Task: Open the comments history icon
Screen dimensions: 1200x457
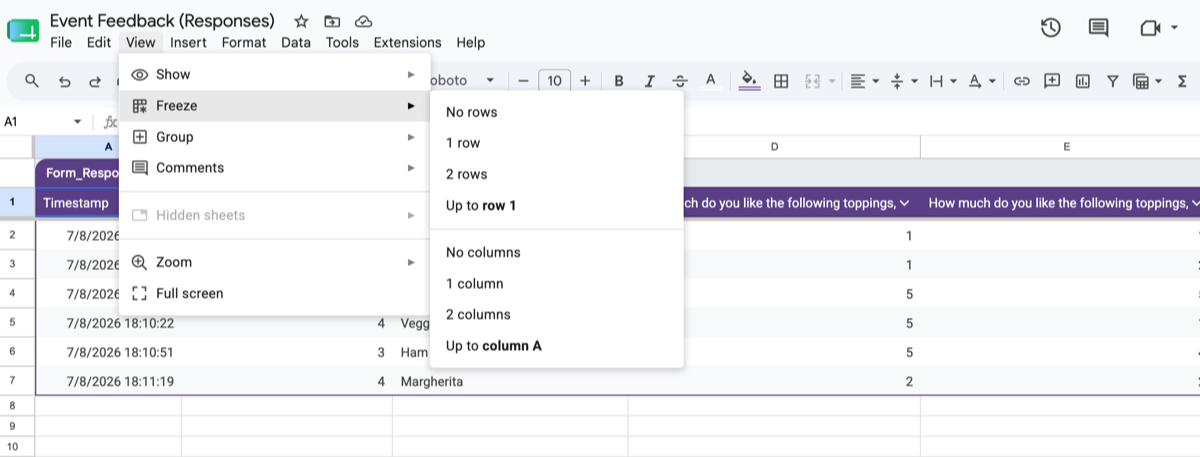Action: click(1099, 28)
